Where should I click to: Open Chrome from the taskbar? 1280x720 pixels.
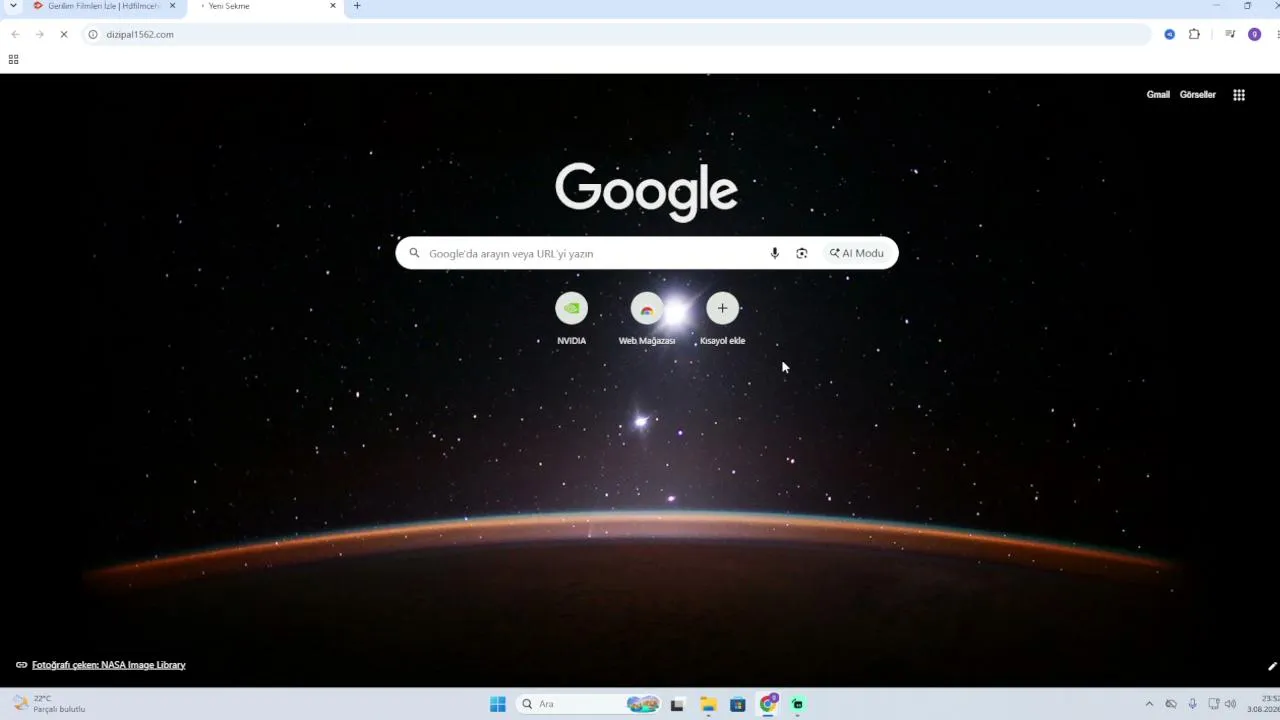(768, 704)
